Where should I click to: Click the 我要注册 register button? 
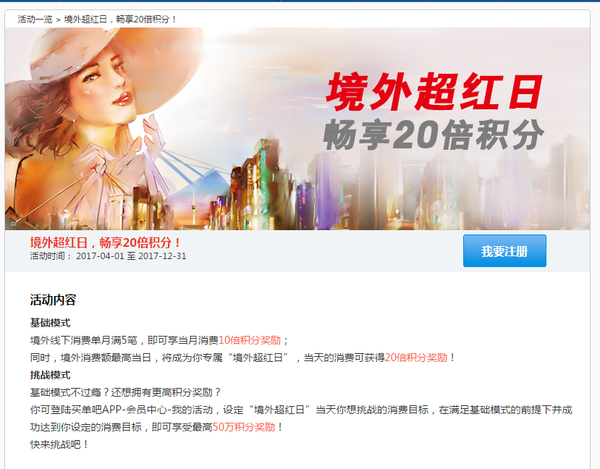pyautogui.click(x=504, y=251)
